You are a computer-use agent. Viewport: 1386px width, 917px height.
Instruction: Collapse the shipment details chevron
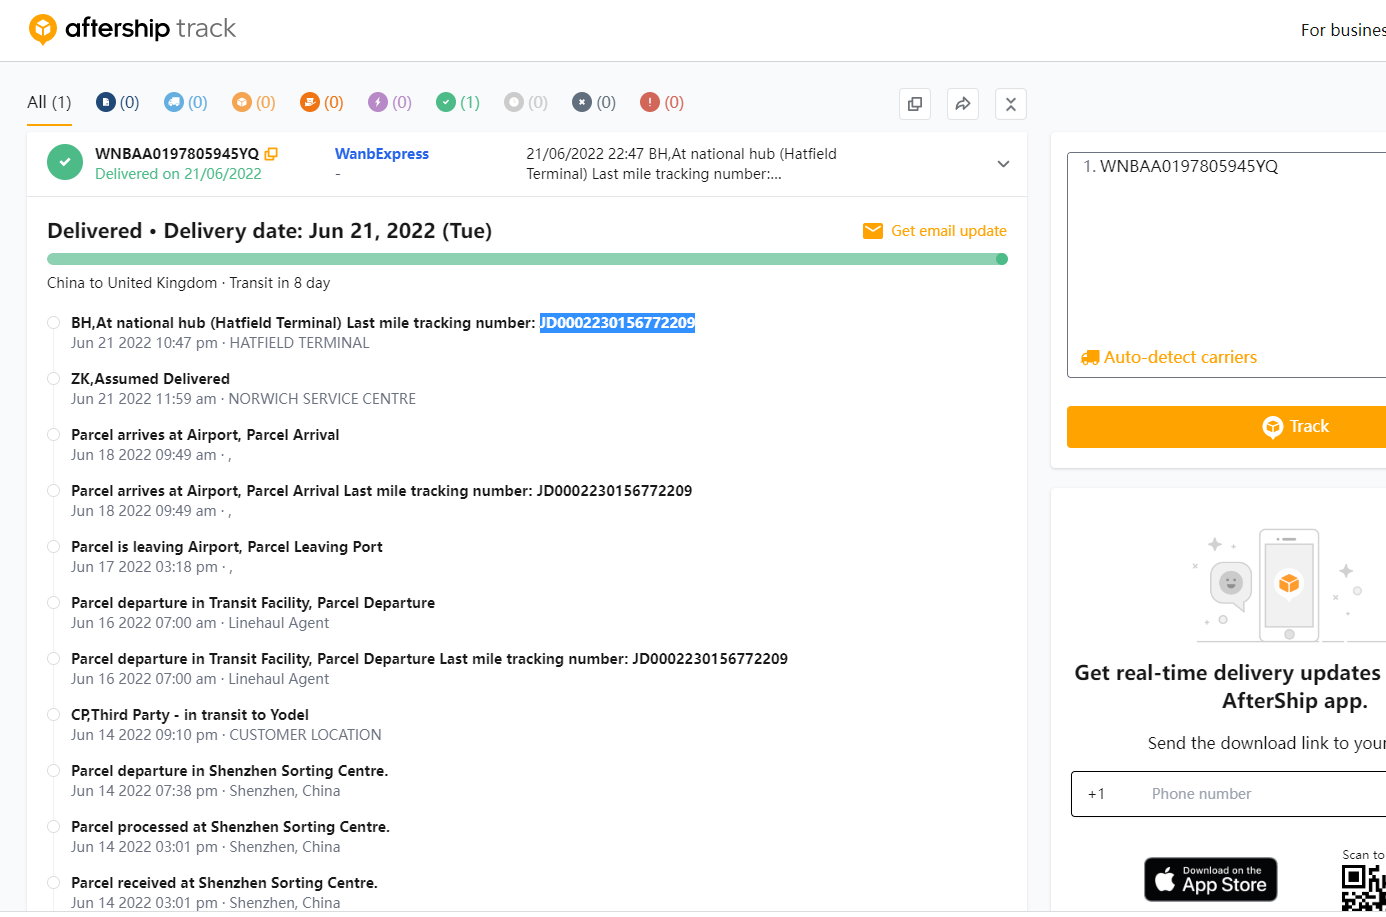click(1003, 164)
